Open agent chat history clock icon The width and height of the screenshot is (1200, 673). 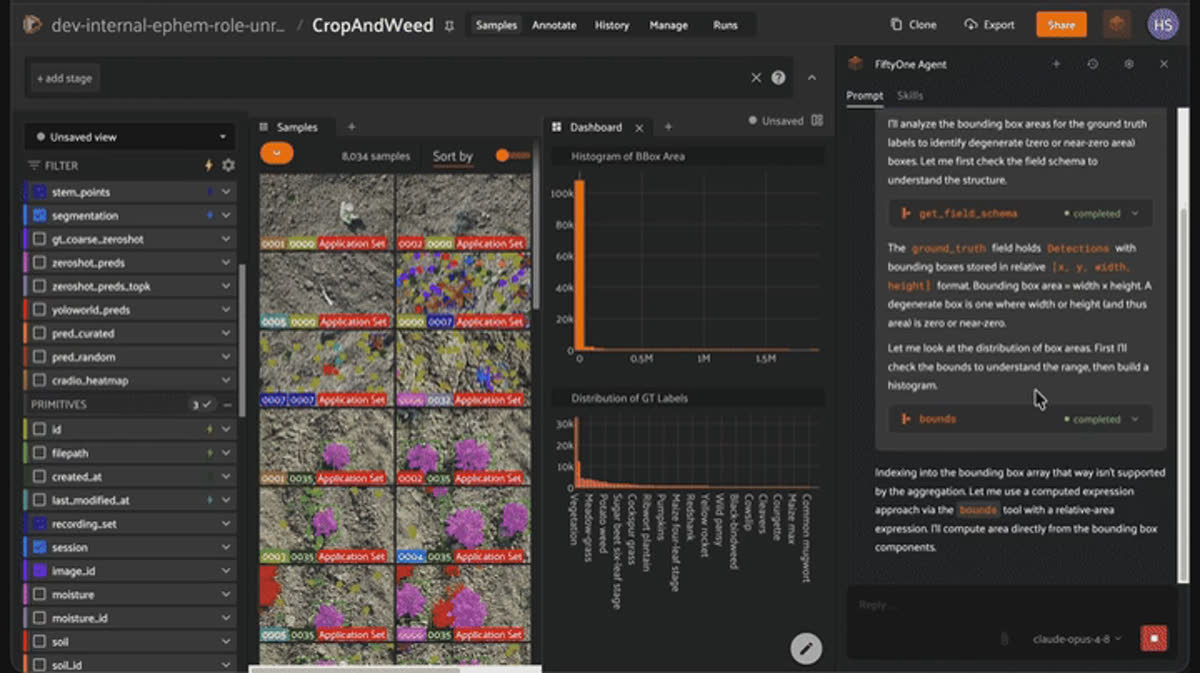(x=1092, y=64)
